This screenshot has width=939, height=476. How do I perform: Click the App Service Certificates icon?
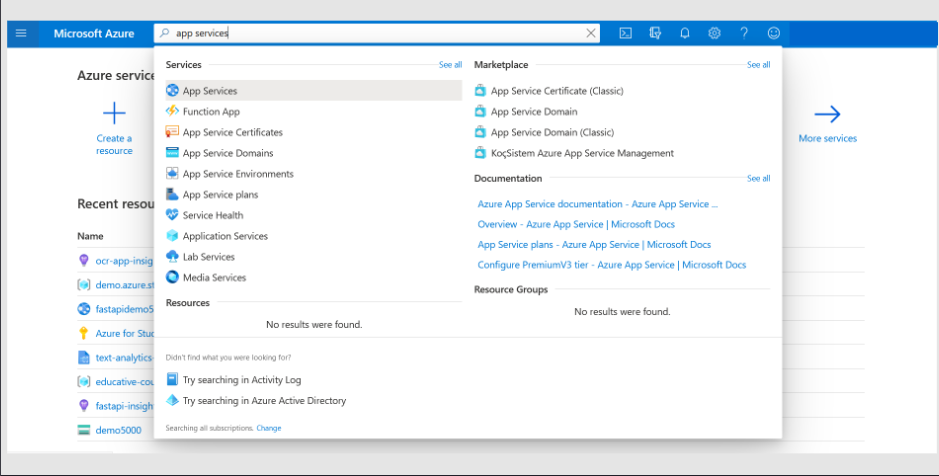[x=172, y=132]
